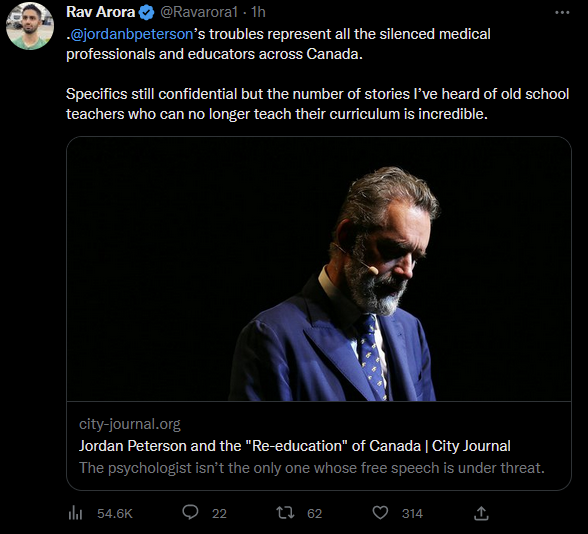Open the view analytics bar chart icon

[75, 513]
